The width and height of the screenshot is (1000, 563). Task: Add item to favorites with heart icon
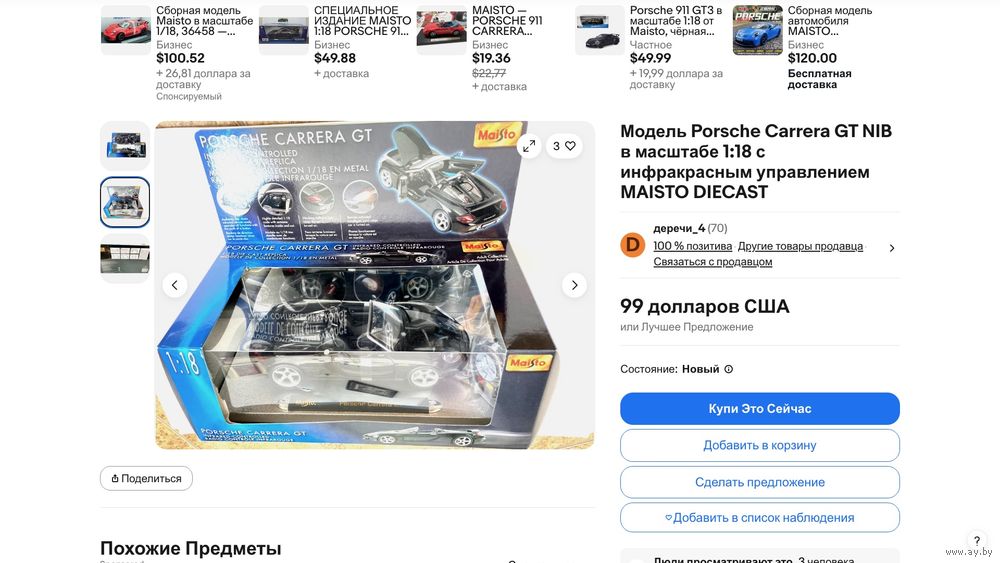564,146
